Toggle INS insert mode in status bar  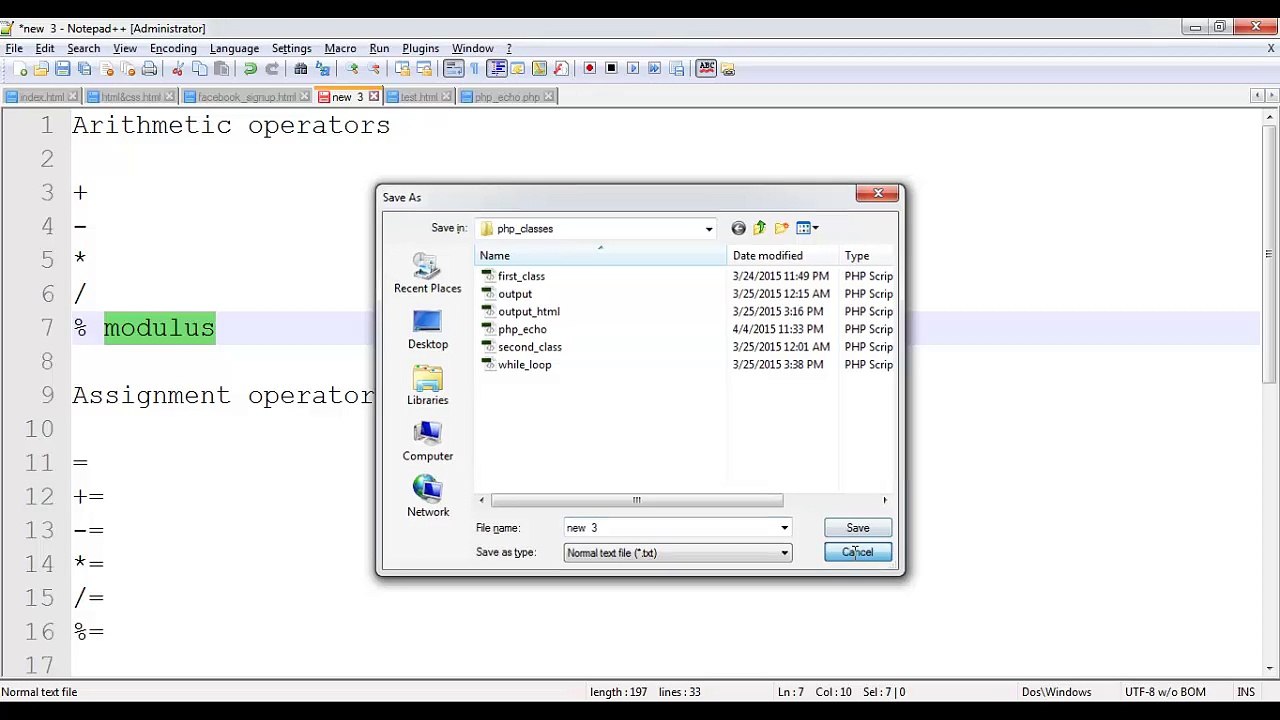(1246, 692)
